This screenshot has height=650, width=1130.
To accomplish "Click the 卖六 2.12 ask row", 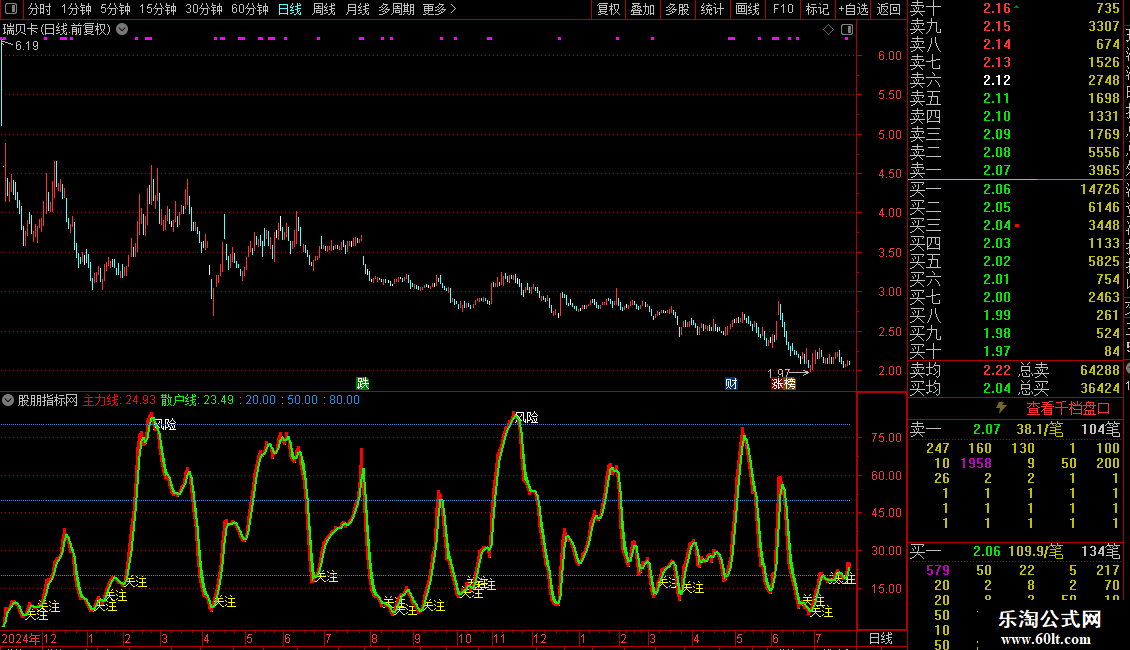I will coord(1015,80).
